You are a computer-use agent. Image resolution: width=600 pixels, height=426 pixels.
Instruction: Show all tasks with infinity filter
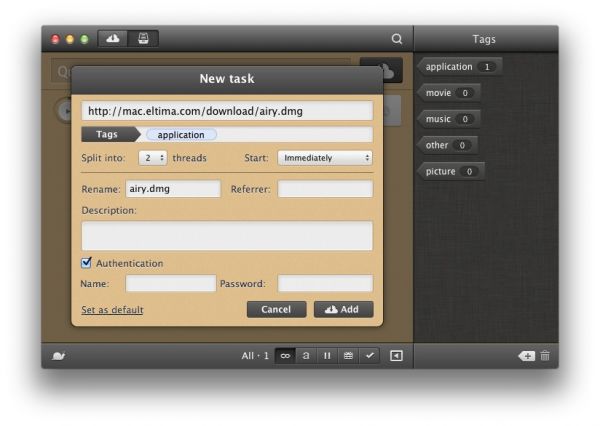[285, 356]
